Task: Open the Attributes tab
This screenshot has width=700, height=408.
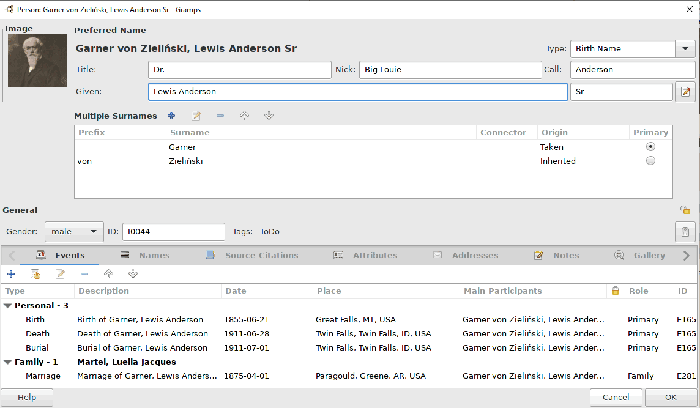Action: [x=365, y=255]
